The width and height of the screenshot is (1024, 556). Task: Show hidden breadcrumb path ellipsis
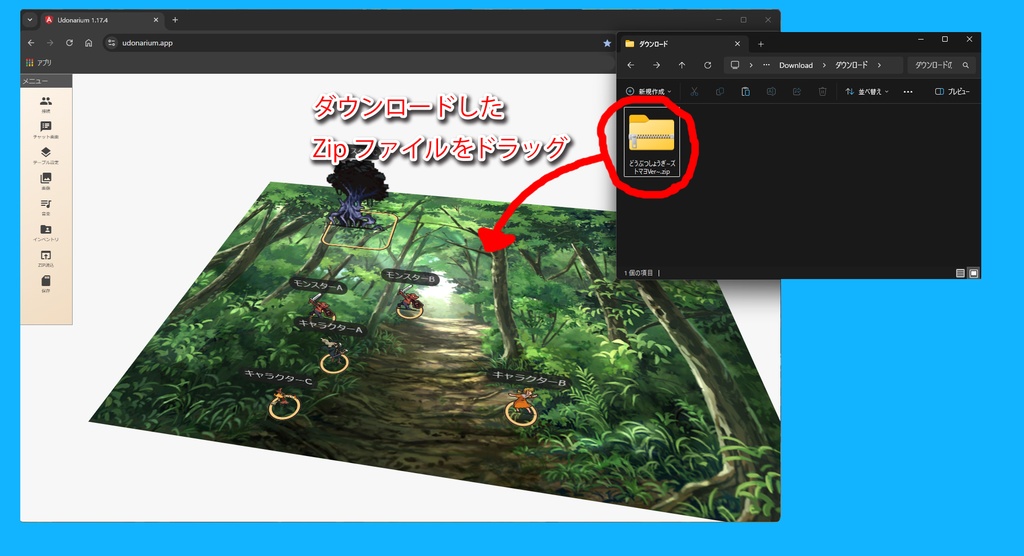pos(767,65)
